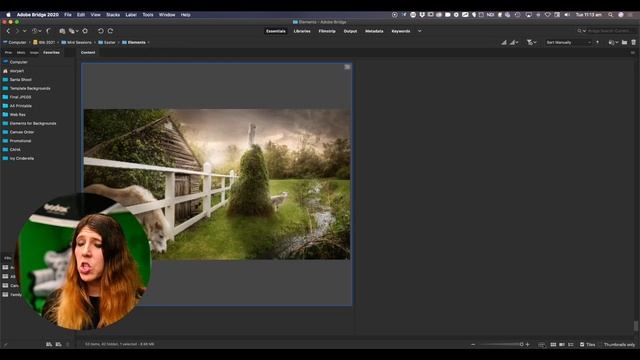Toggle the Thumbnails only checkbox

[601, 344]
